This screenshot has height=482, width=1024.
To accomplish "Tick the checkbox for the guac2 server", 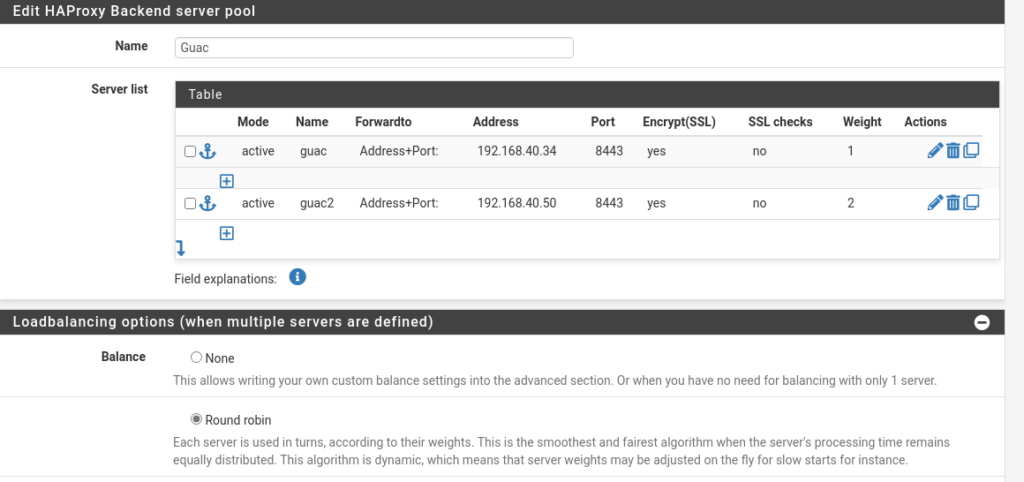I will pyautogui.click(x=189, y=204).
